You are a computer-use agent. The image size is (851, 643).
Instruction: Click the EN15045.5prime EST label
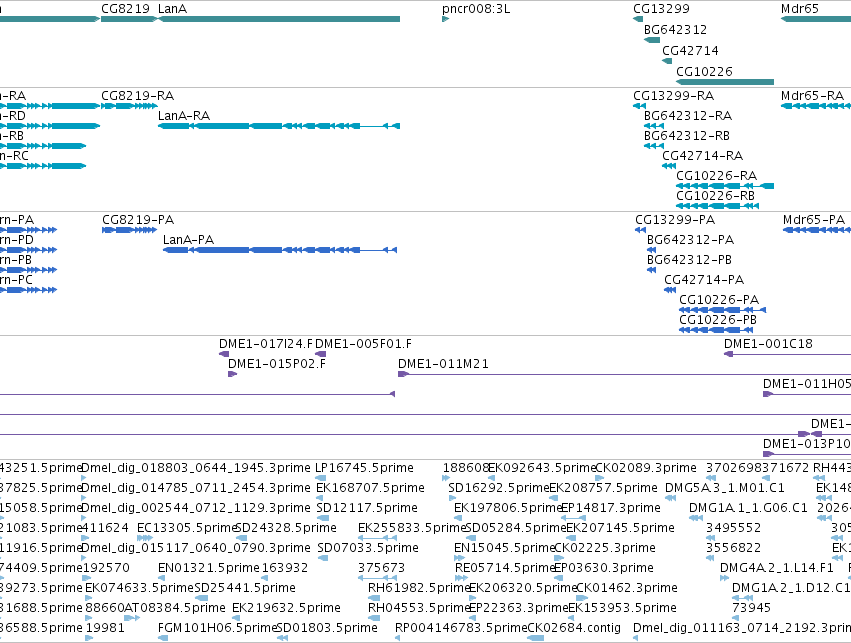(505, 548)
